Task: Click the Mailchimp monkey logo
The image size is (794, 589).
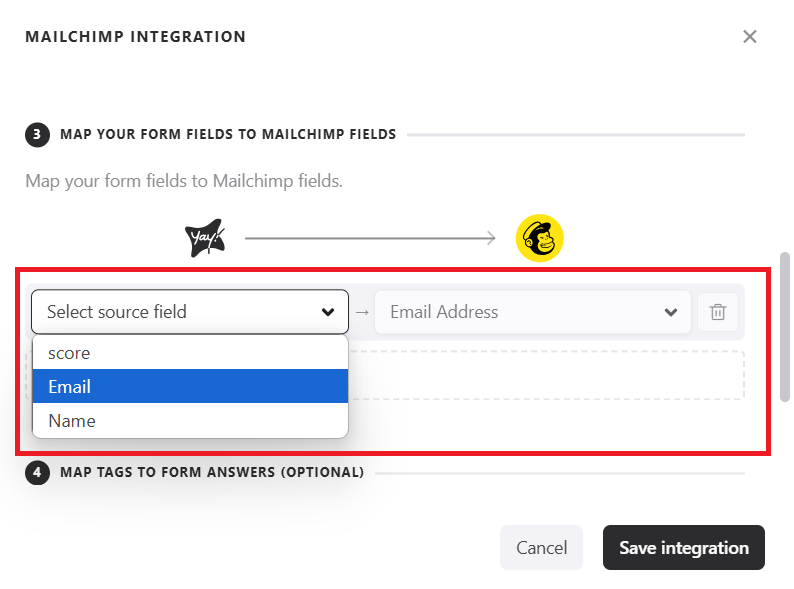Action: [x=540, y=238]
